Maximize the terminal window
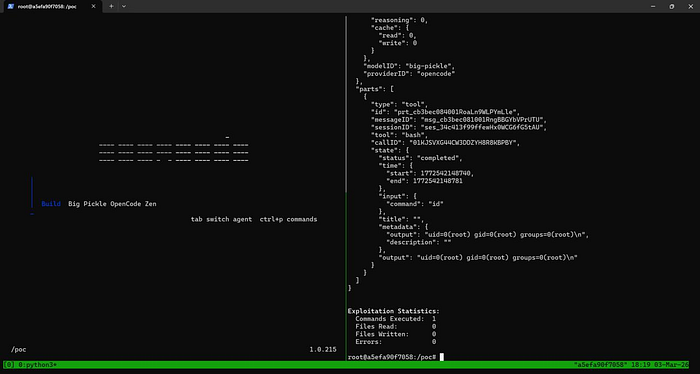700x374 pixels. (x=671, y=6)
